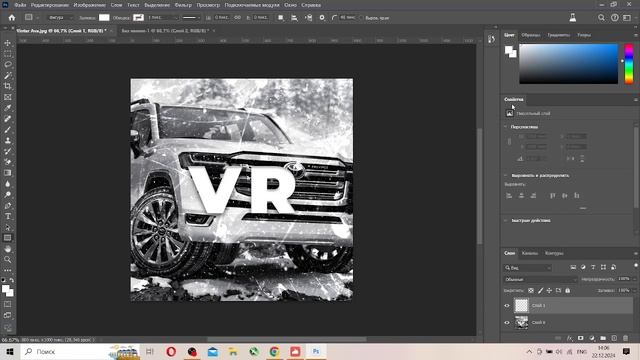
Task: Open the search icon in options bar
Action: click(601, 18)
